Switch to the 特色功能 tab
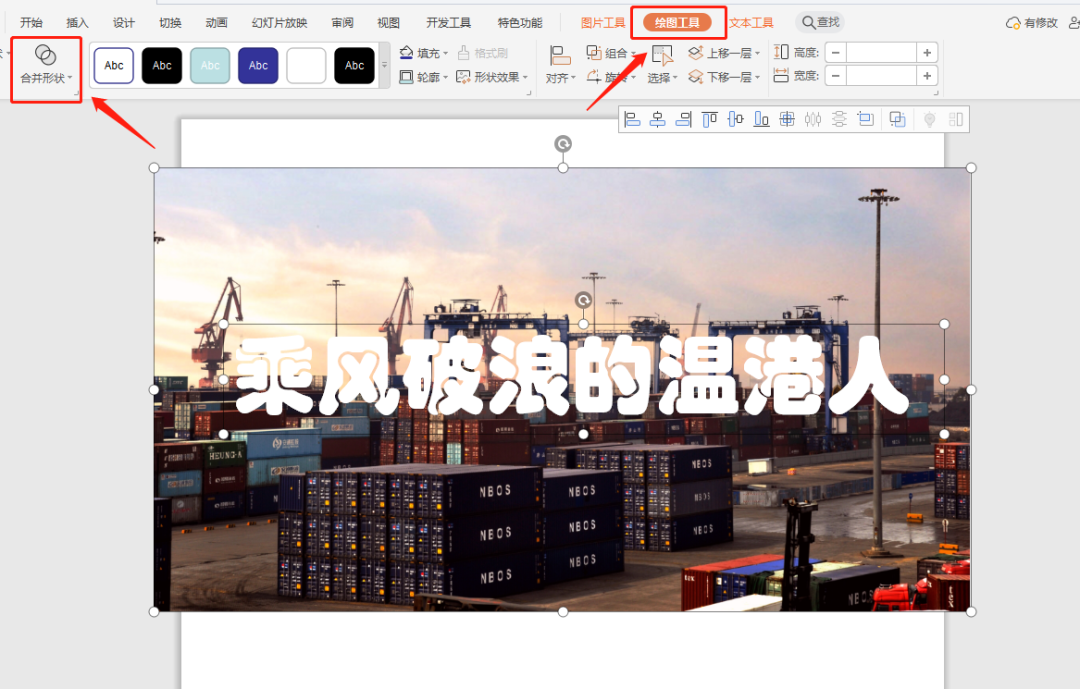Viewport: 1080px width, 689px height. tap(520, 23)
